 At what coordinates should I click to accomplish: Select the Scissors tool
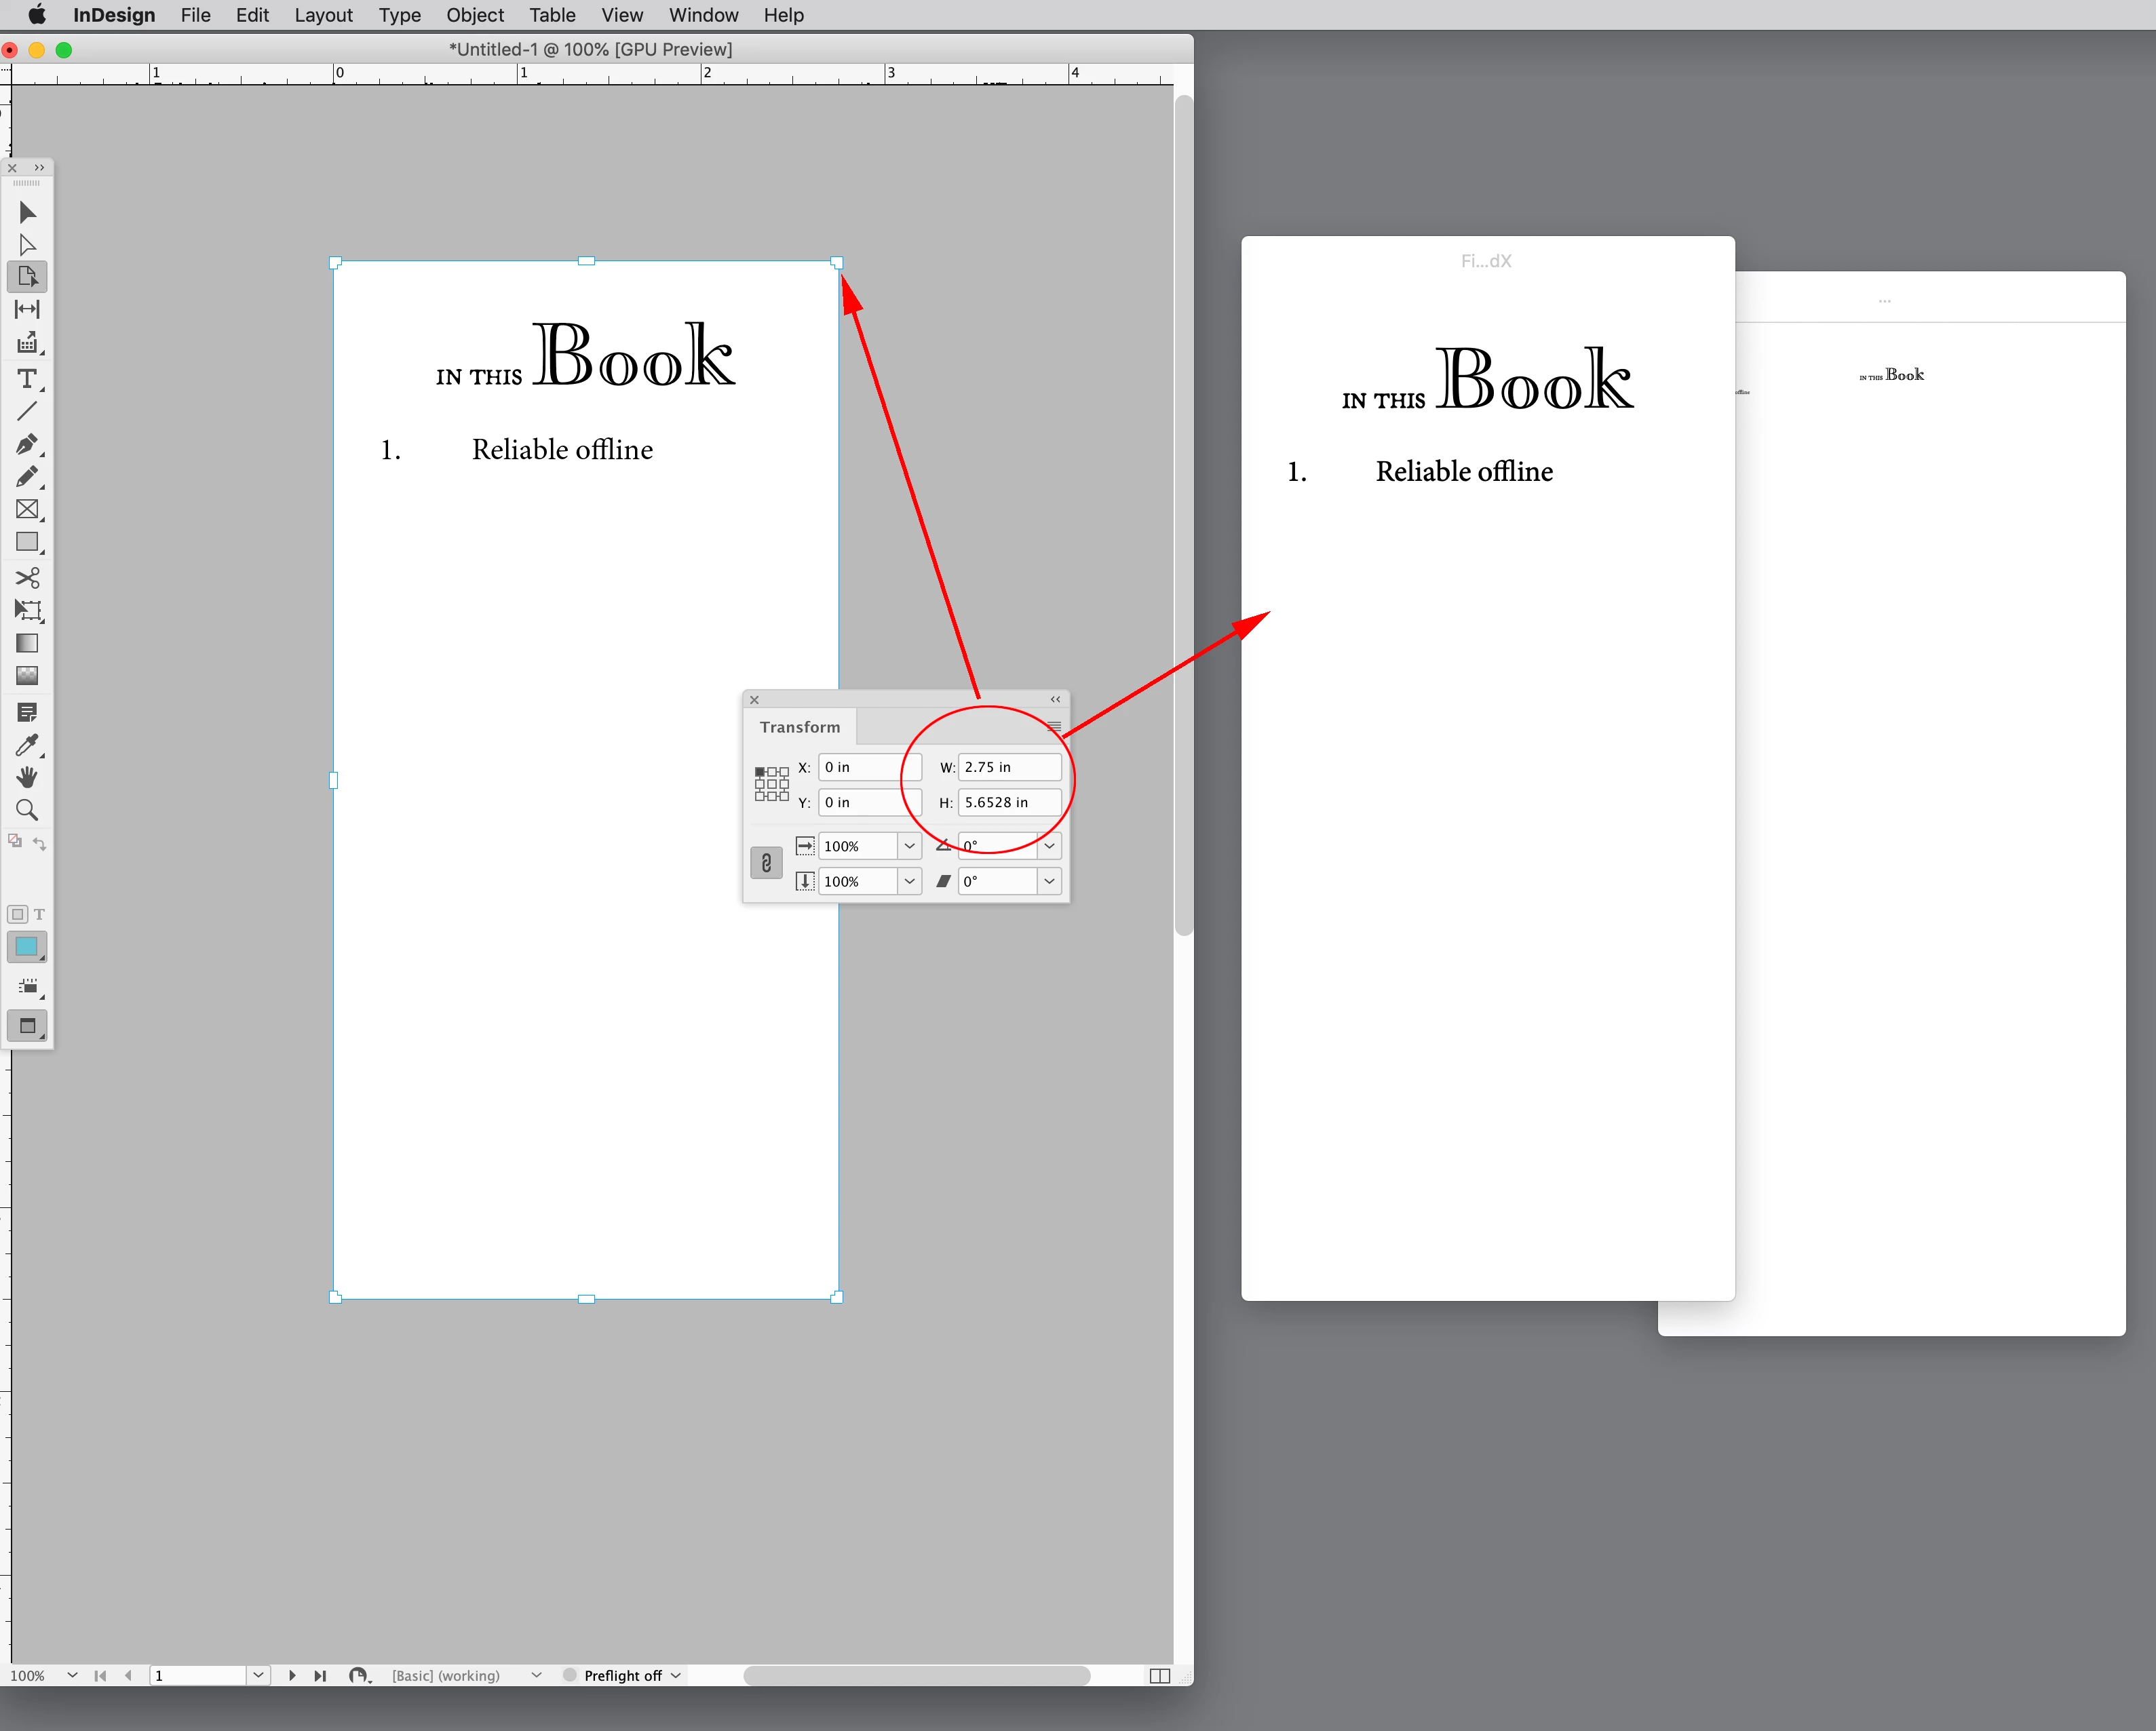pyautogui.click(x=27, y=577)
